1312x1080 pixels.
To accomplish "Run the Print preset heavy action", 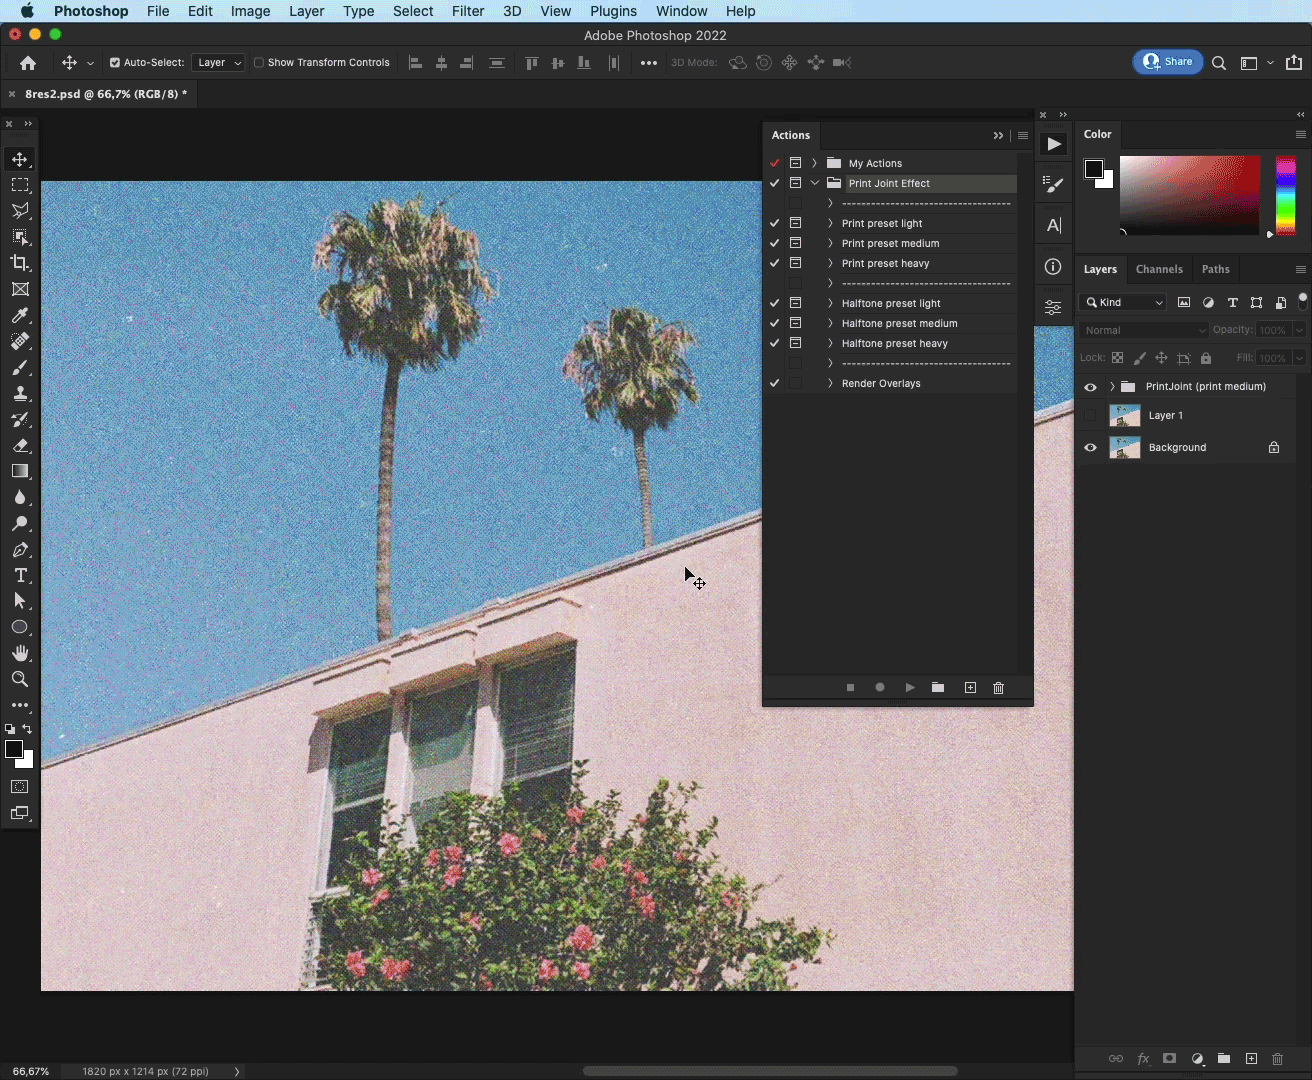I will (885, 263).
